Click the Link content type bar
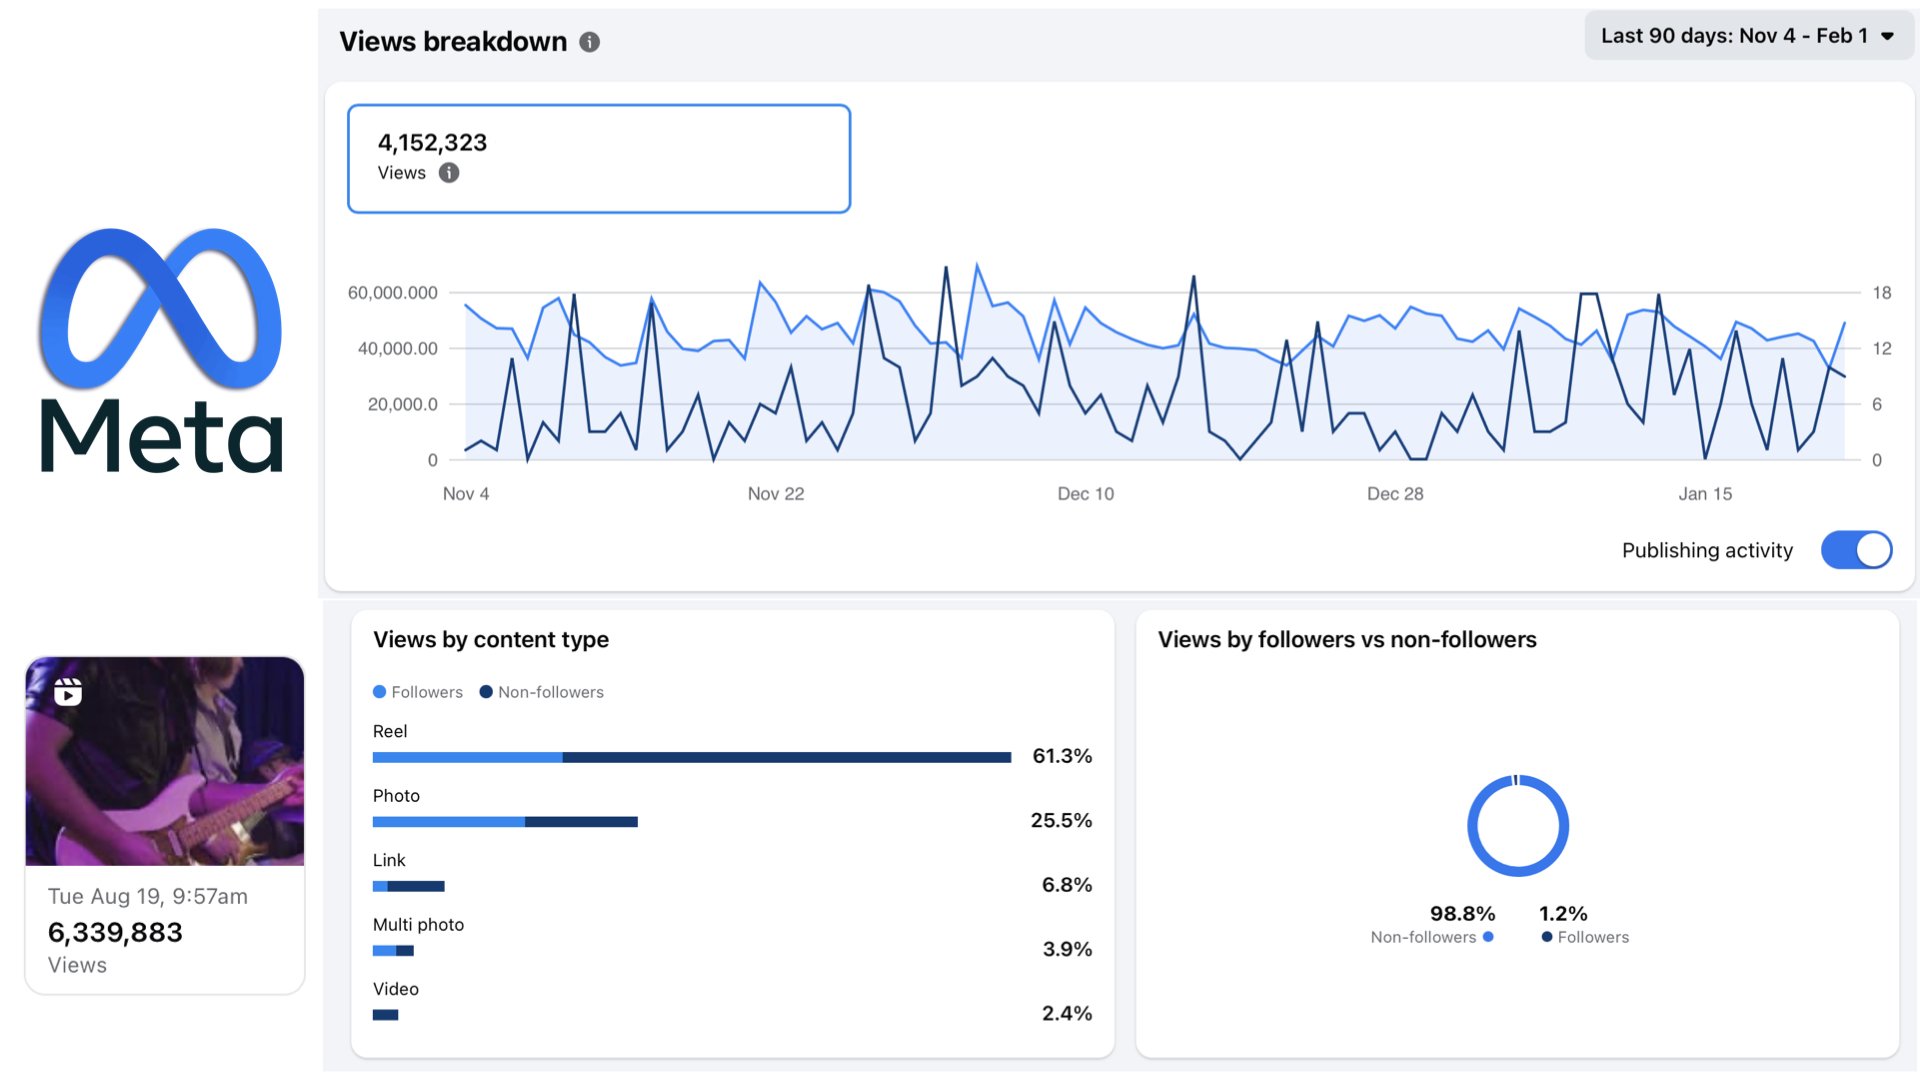This screenshot has width=1920, height=1080. [408, 886]
